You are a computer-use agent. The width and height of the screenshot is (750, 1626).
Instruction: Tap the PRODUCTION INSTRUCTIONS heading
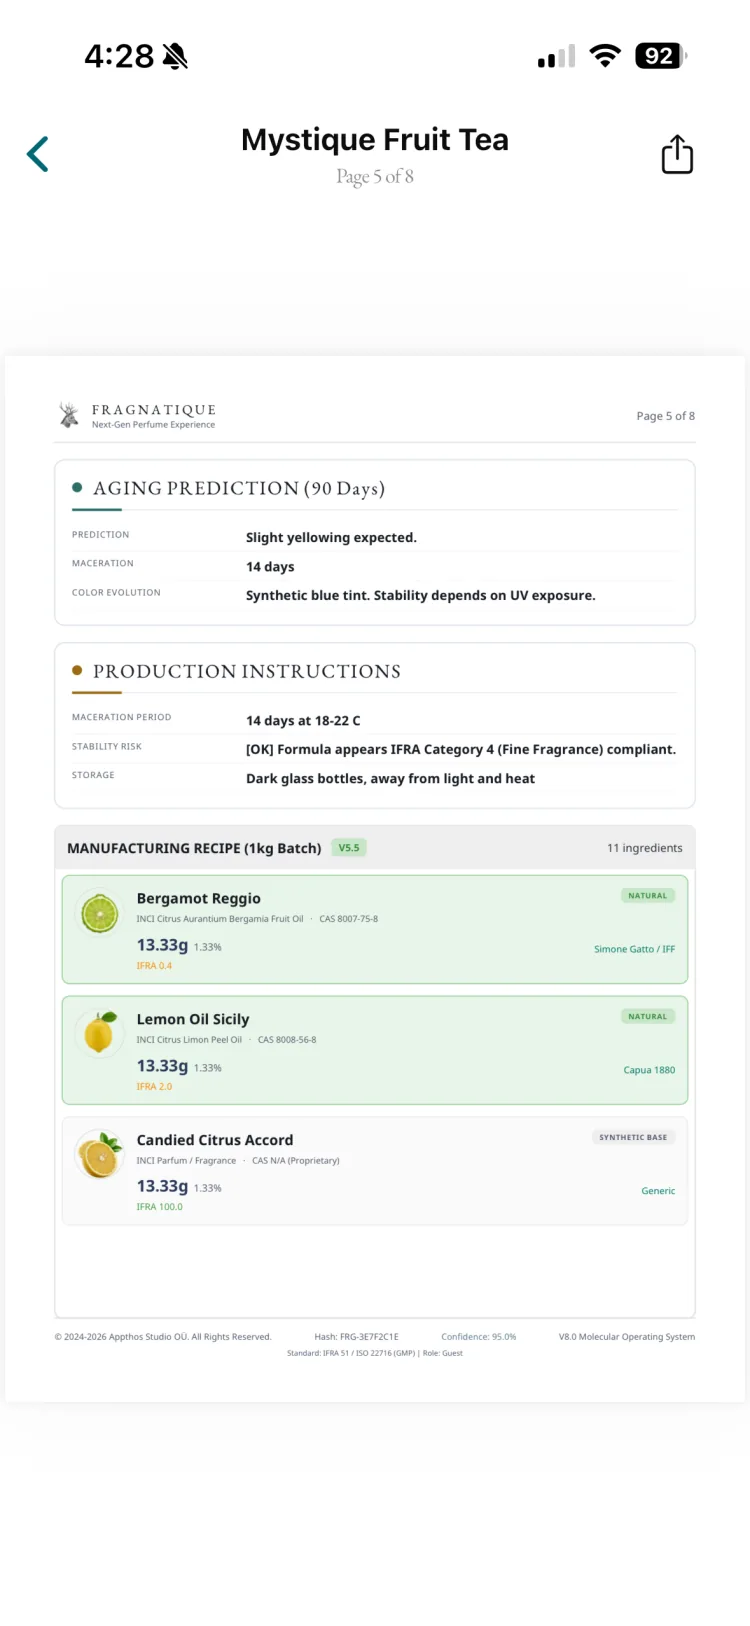pyautogui.click(x=247, y=671)
